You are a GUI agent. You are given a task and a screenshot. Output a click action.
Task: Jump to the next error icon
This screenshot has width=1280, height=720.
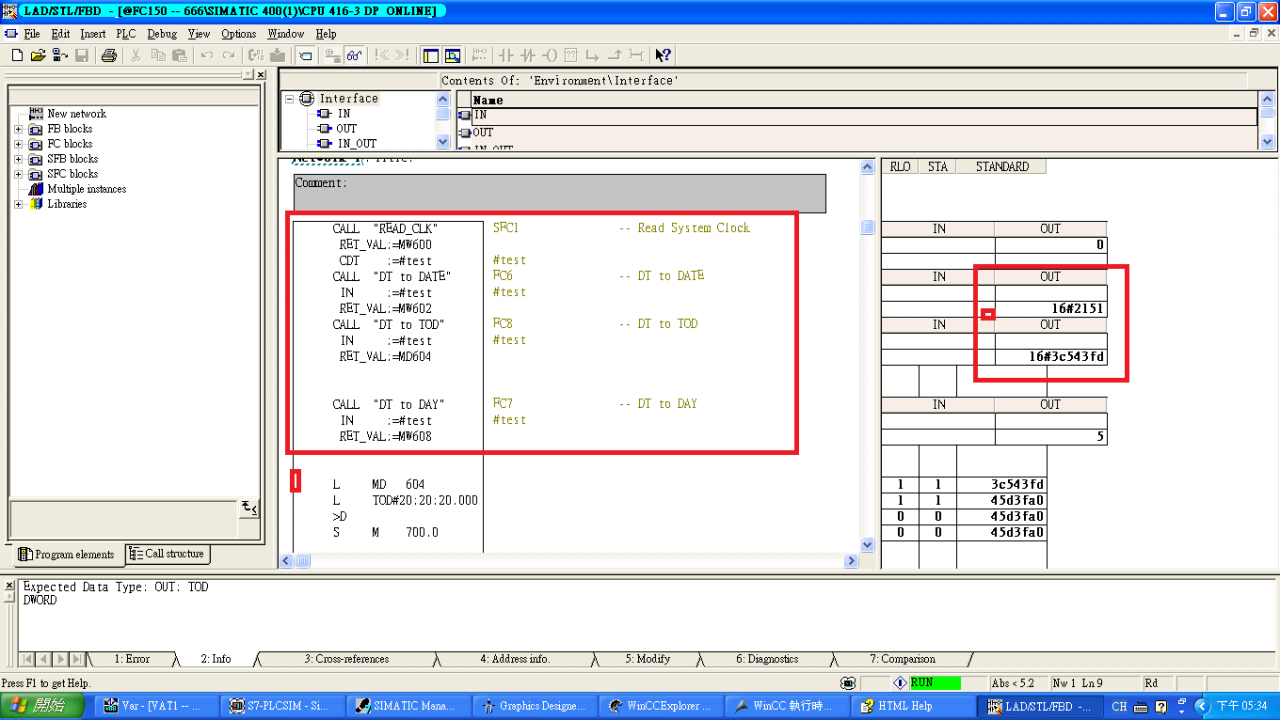pos(402,55)
